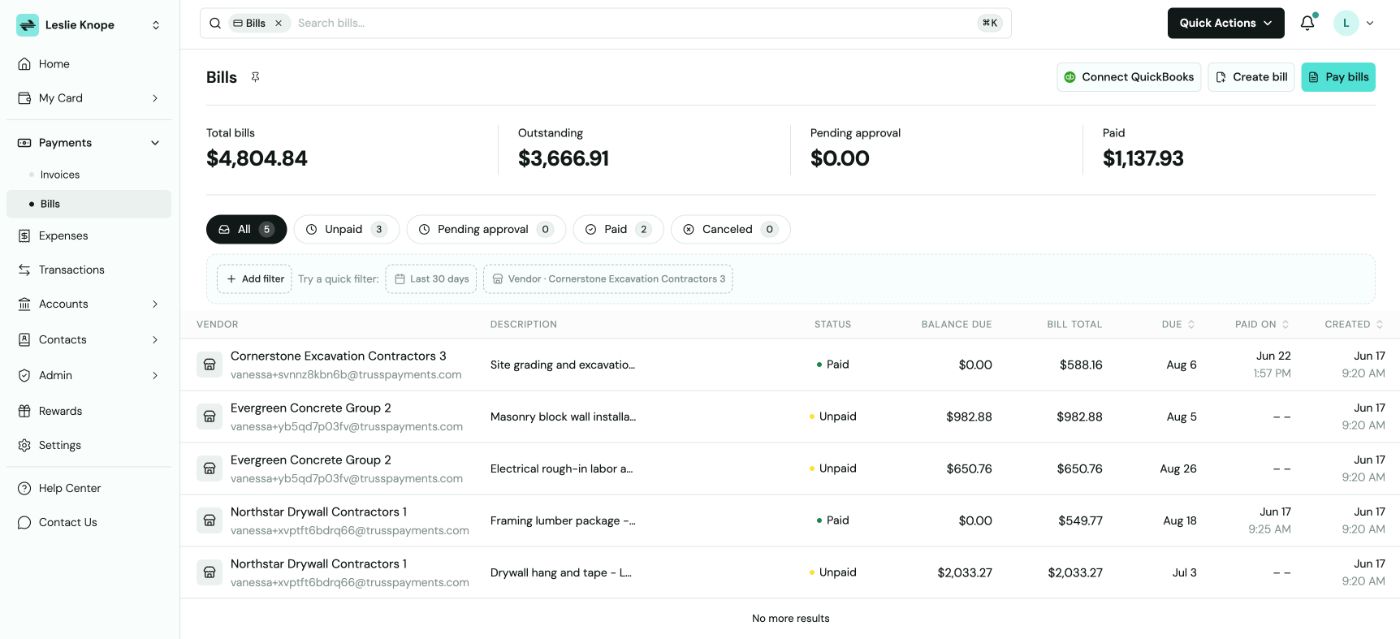1400x639 pixels.
Task: Switch to the Unpaid tab
Action: [346, 229]
